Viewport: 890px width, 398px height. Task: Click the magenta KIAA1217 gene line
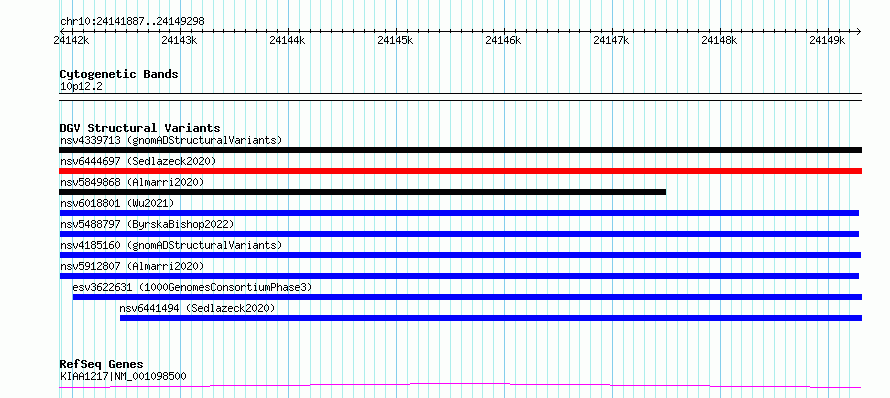point(460,386)
